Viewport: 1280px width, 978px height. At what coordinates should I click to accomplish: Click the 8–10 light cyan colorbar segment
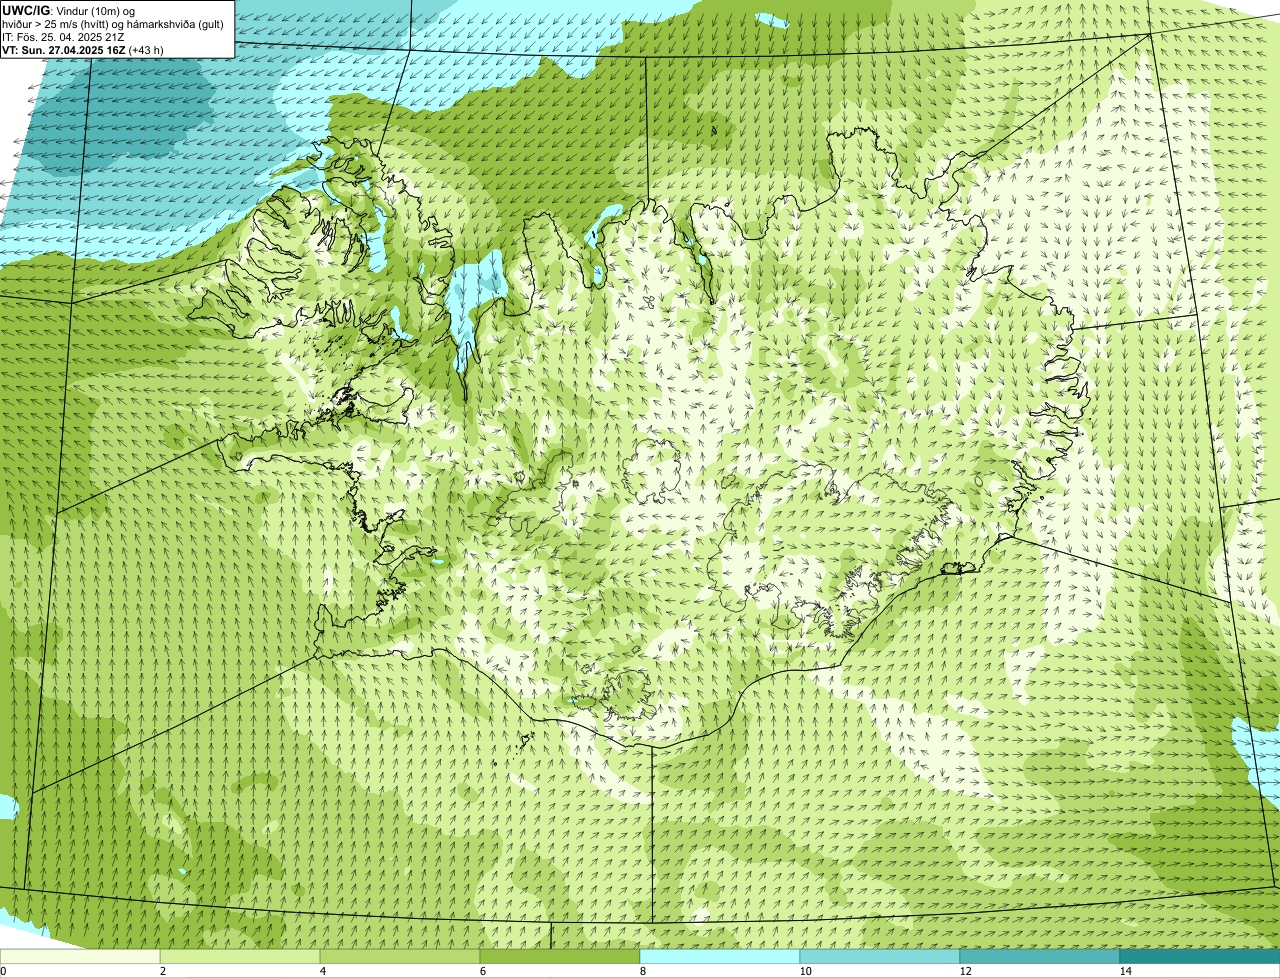click(x=720, y=956)
